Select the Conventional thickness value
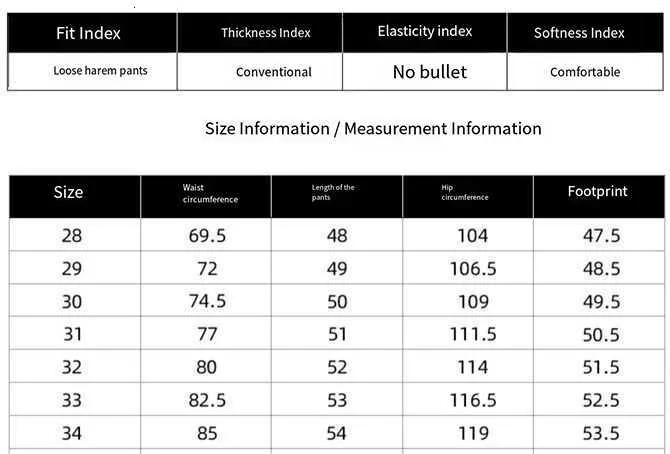The width and height of the screenshot is (670, 454). coord(273,72)
